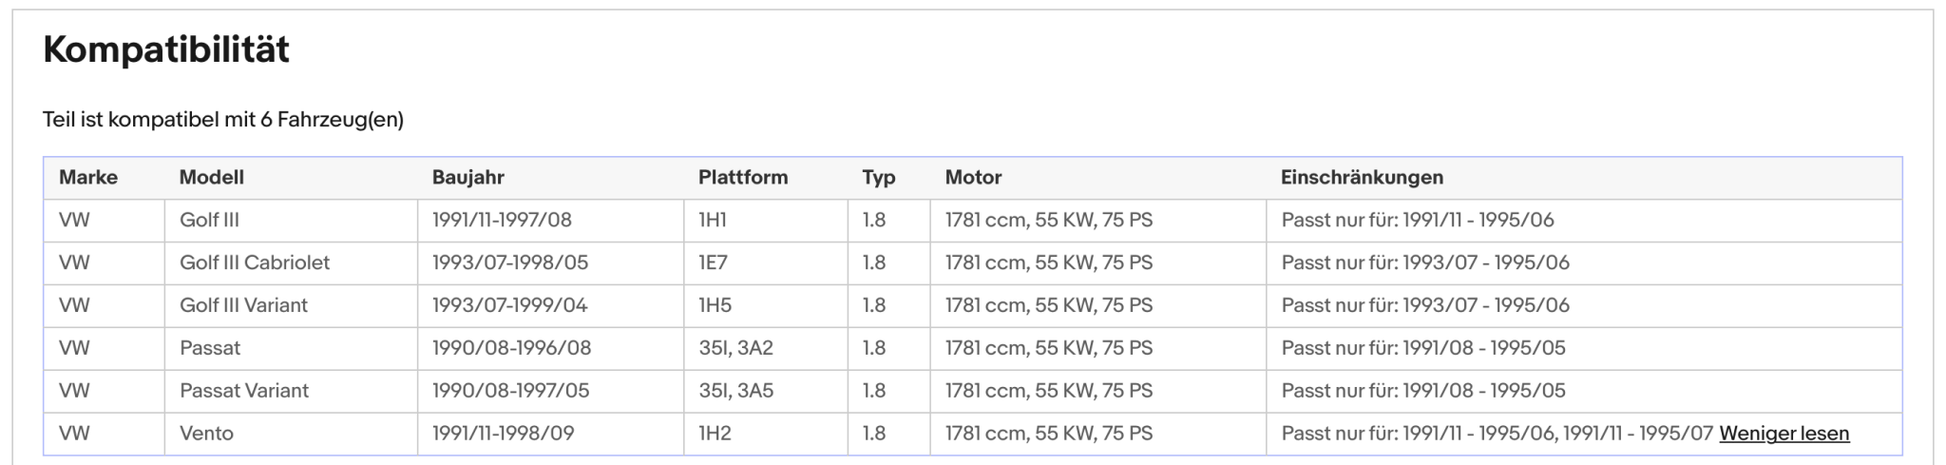Click the "Kompatibilität" heading
This screenshot has height=465, width=1946.
[166, 49]
